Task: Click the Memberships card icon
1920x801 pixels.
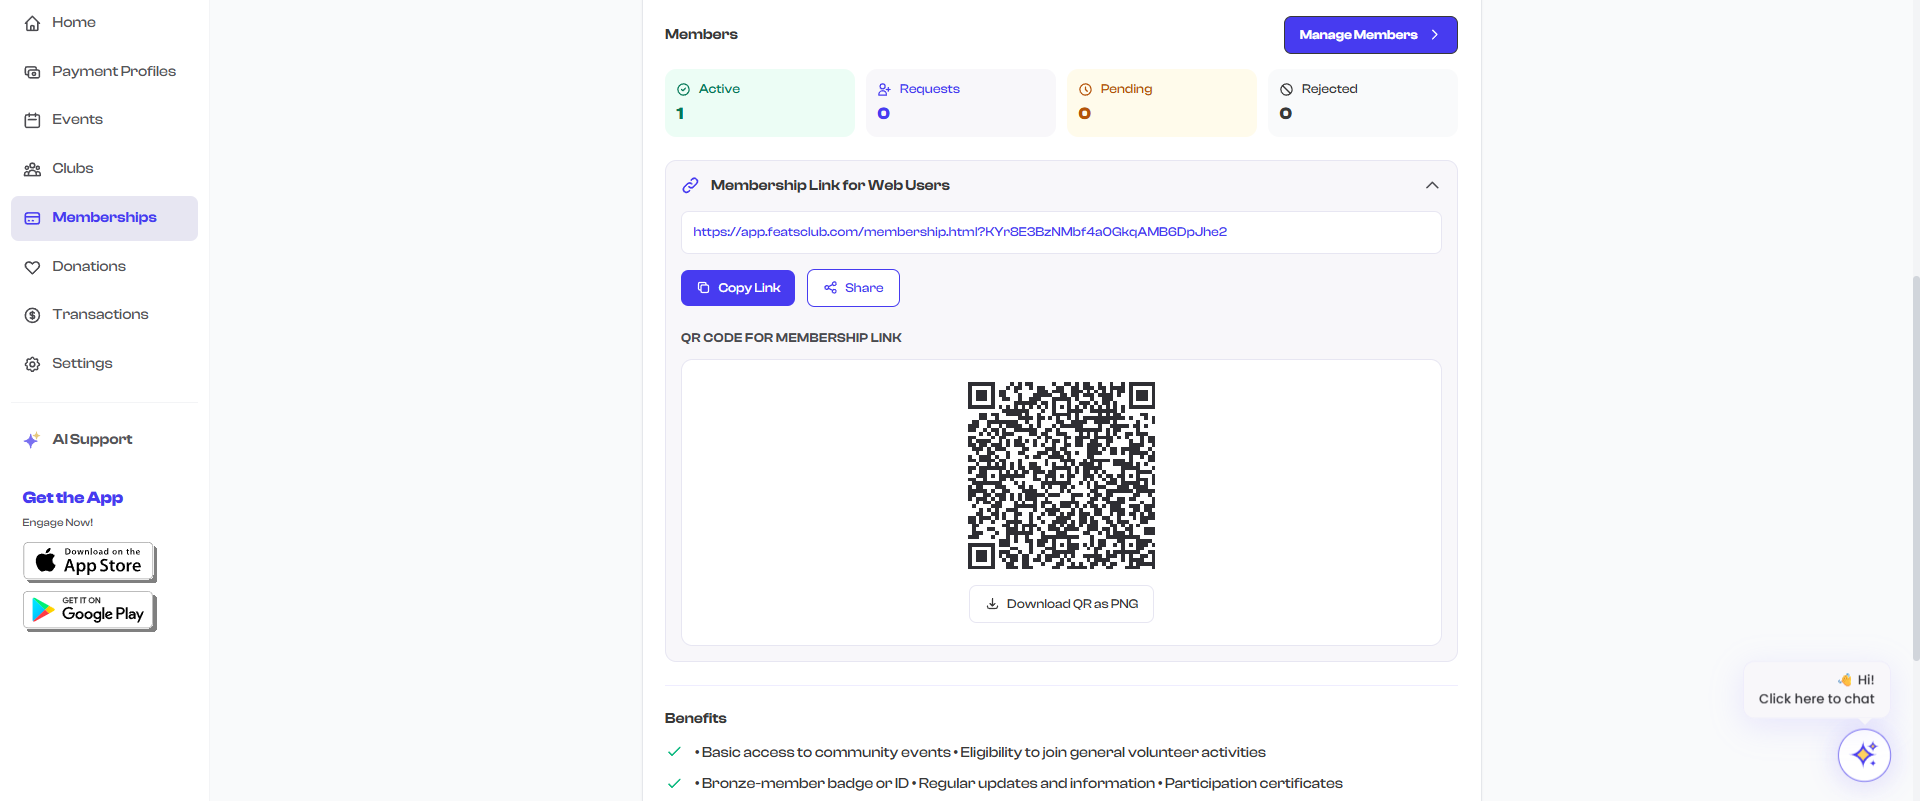Action: 32,218
